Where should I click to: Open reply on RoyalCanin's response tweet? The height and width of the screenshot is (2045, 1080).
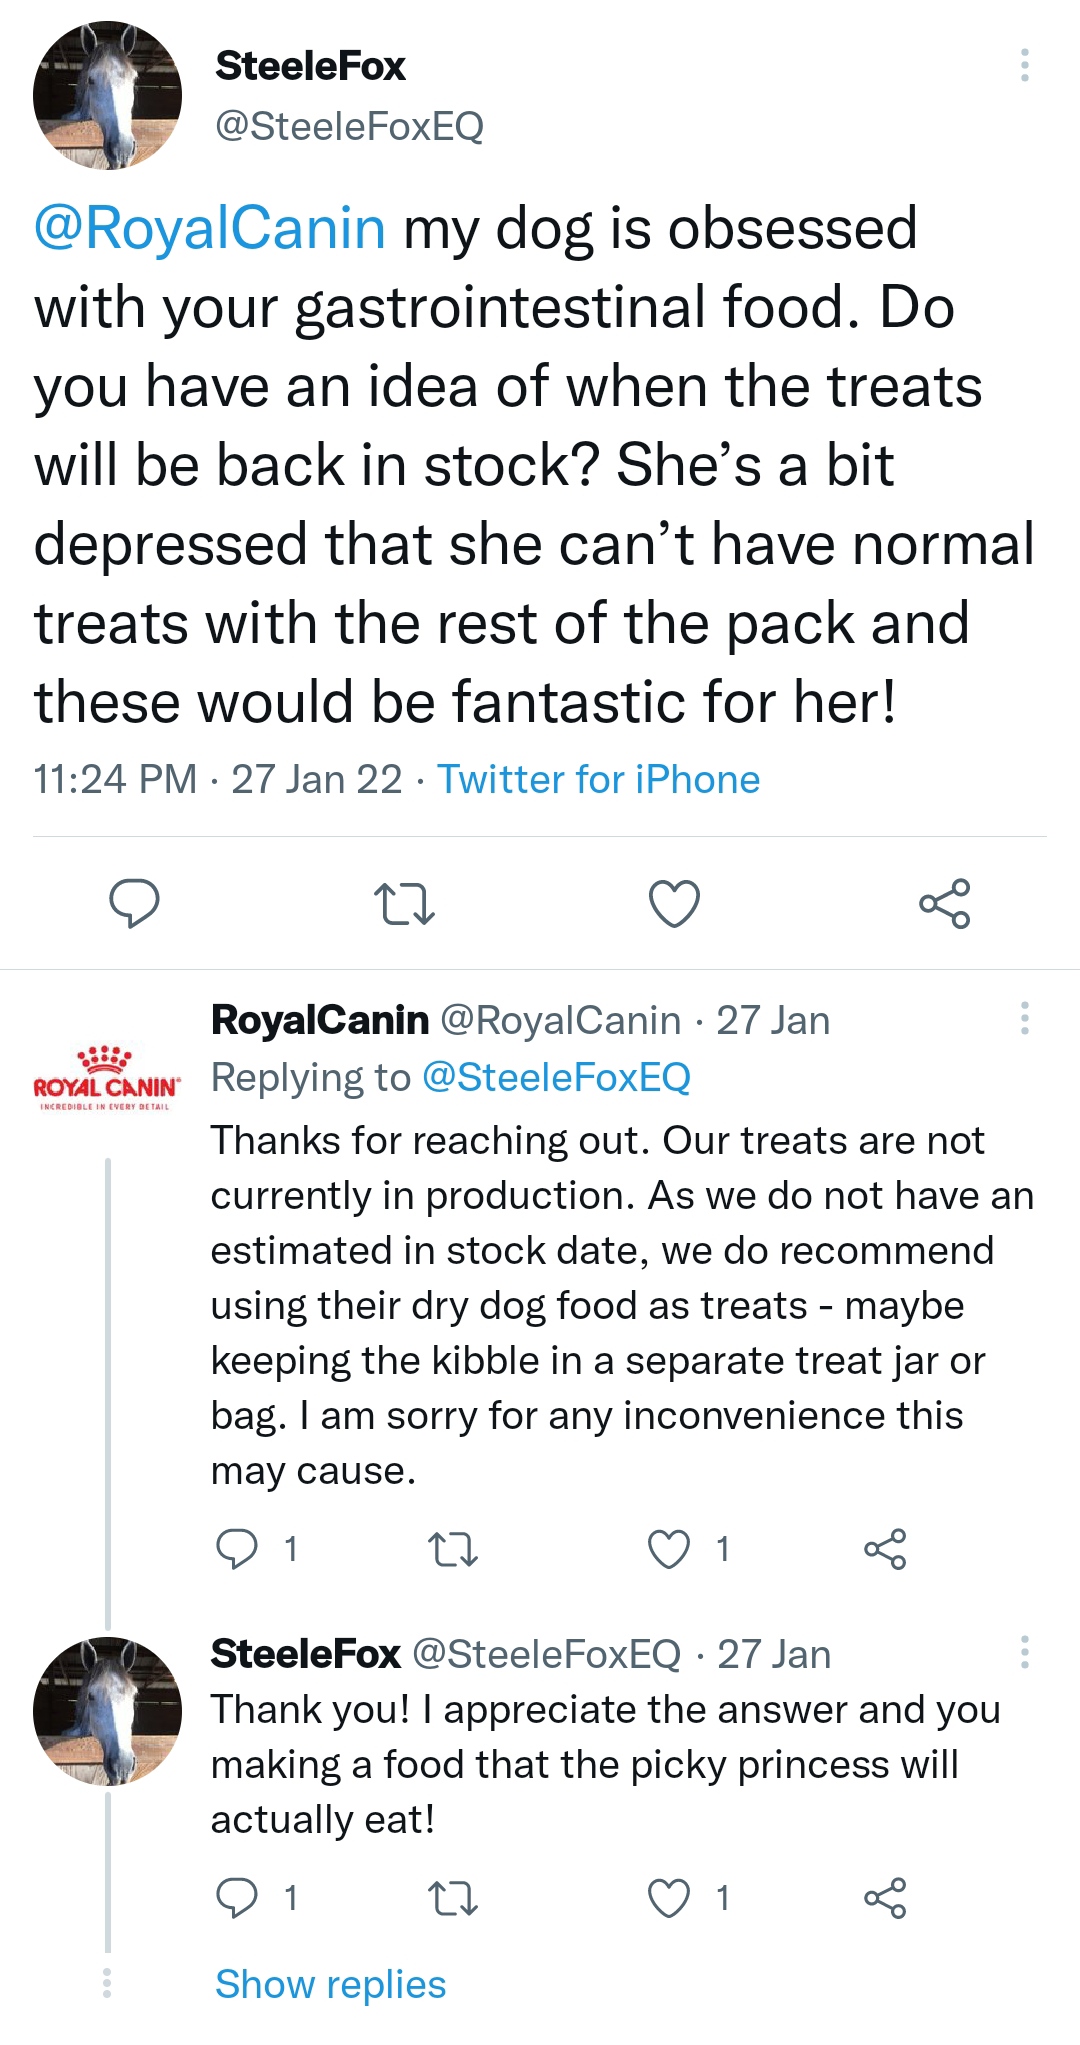pos(238,1549)
